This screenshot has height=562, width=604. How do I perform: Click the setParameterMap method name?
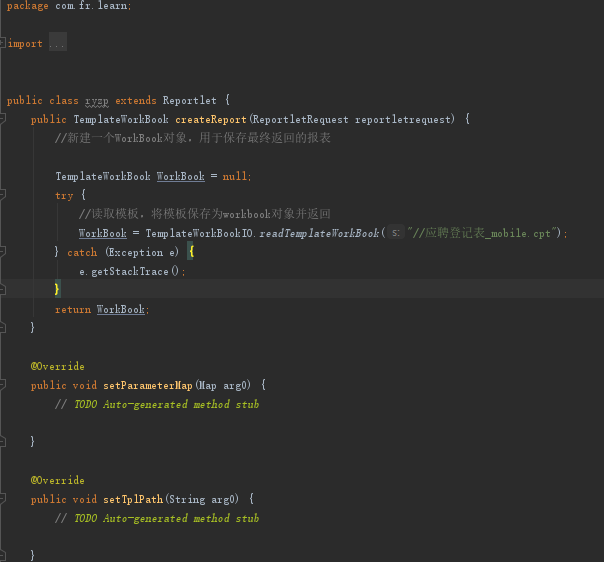[x=148, y=385]
